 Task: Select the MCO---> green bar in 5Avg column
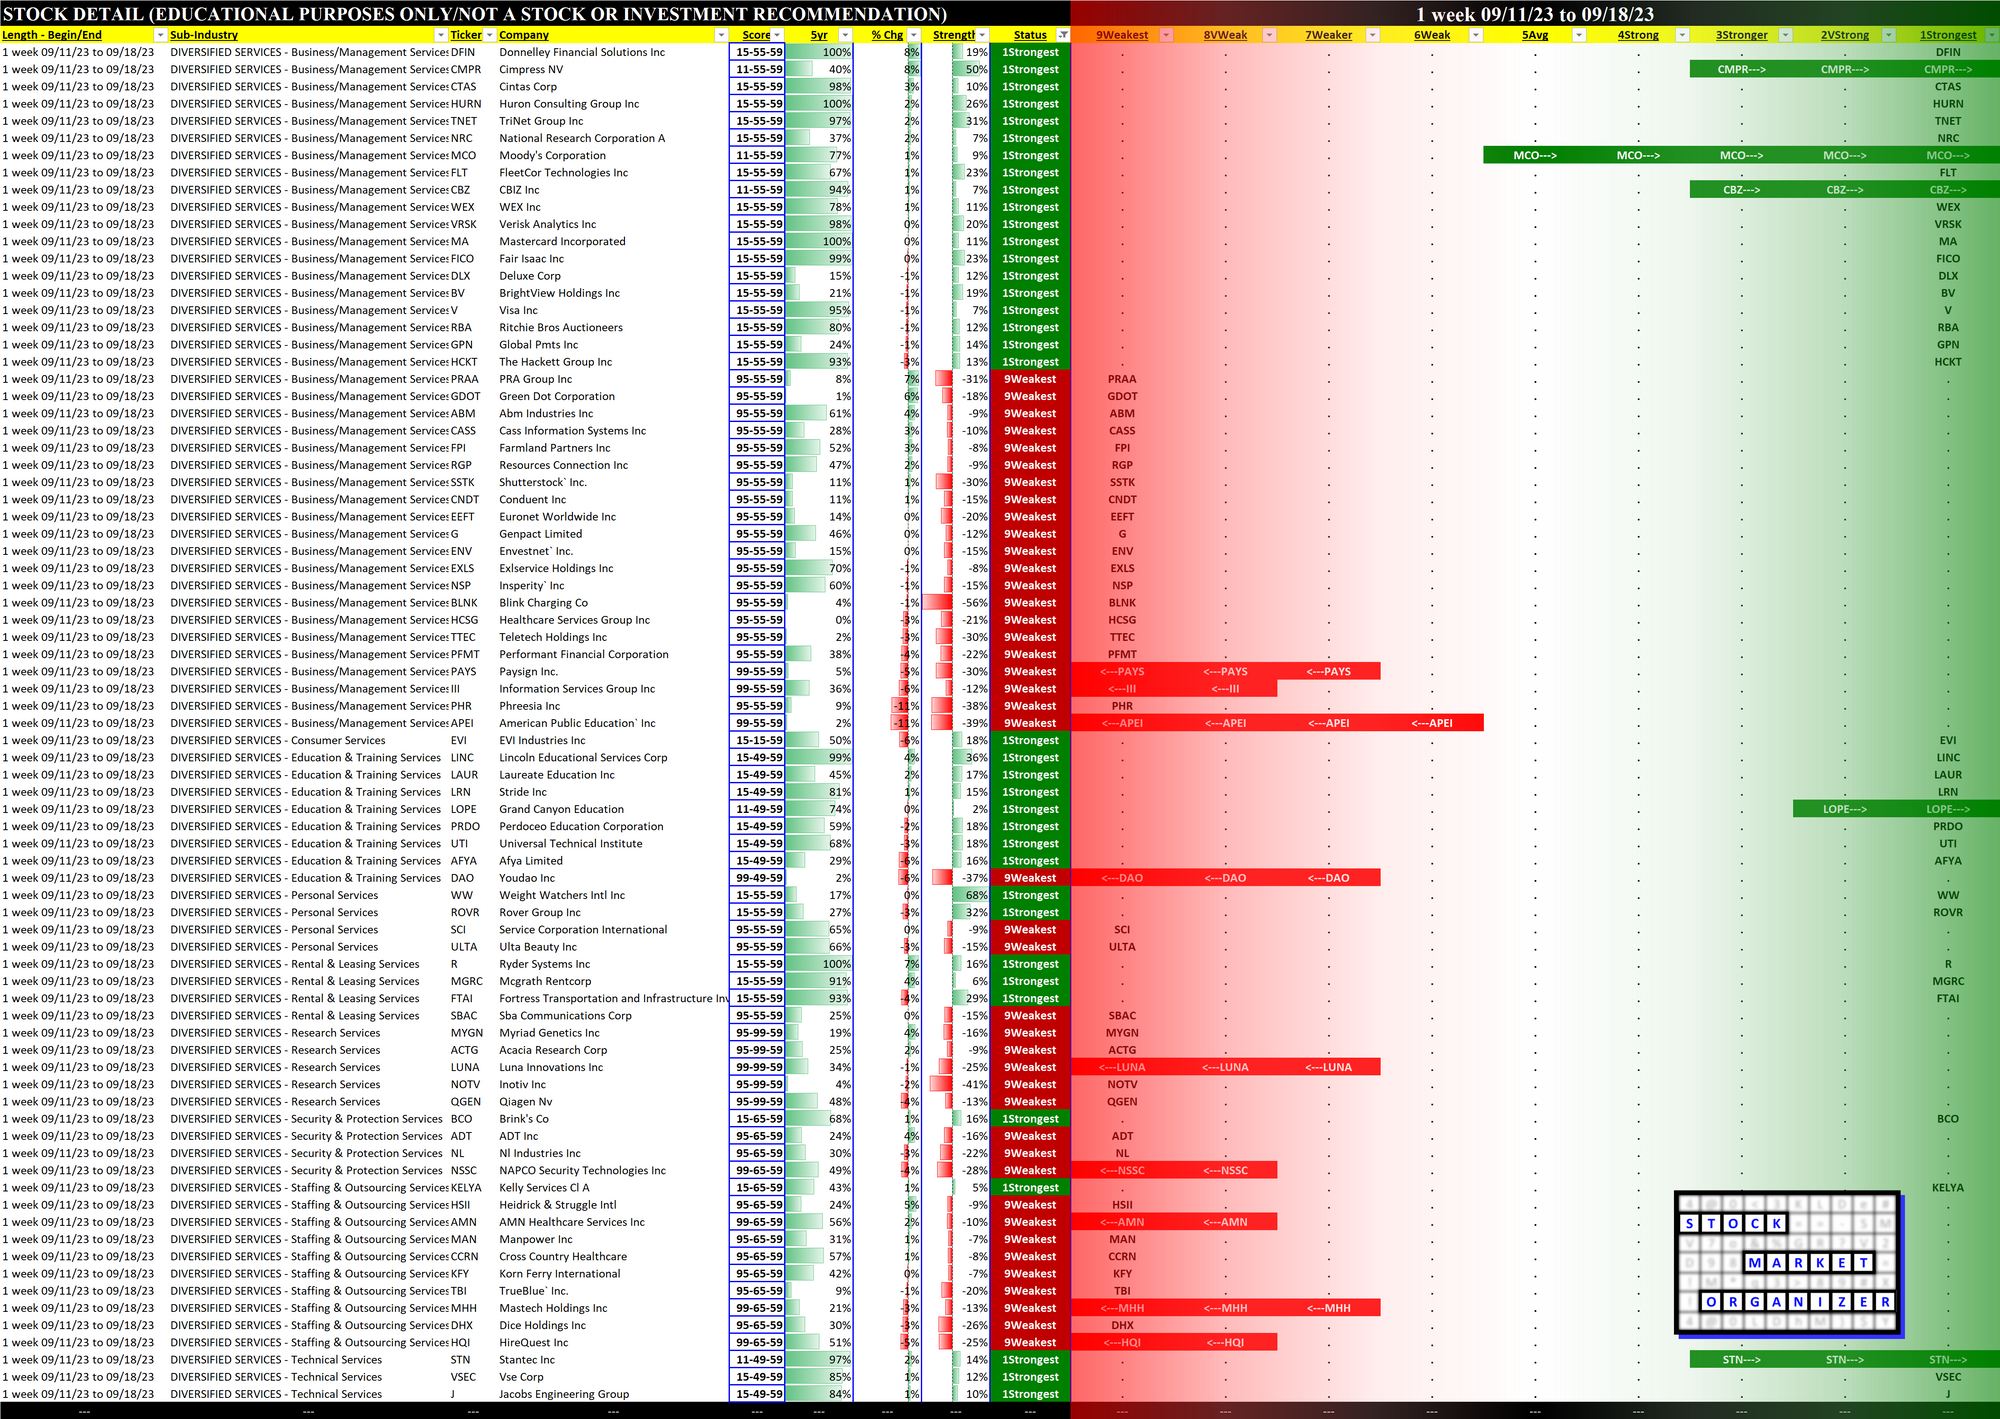pos(1535,155)
